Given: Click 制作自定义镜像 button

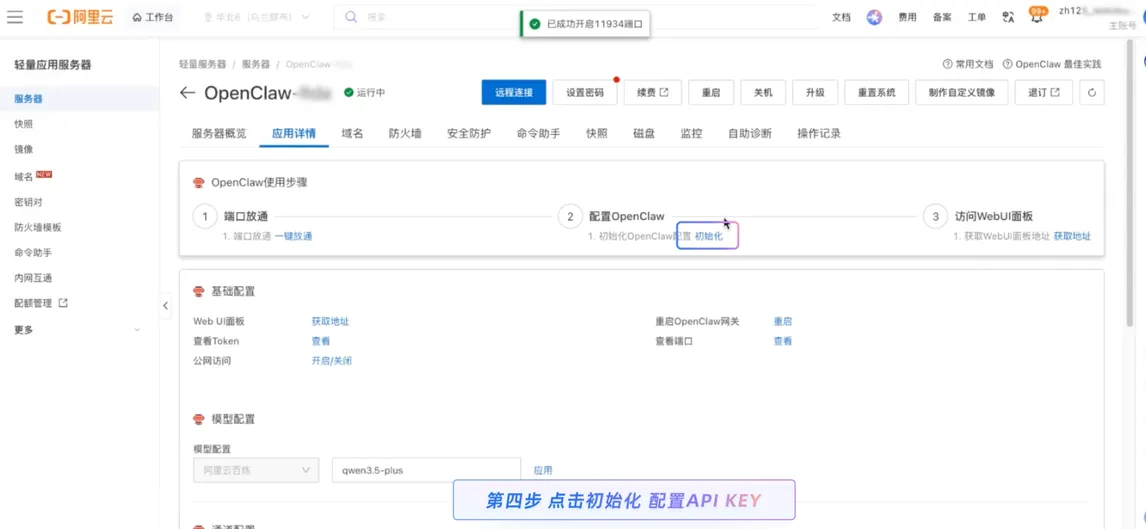Looking at the screenshot, I should click(x=962, y=93).
